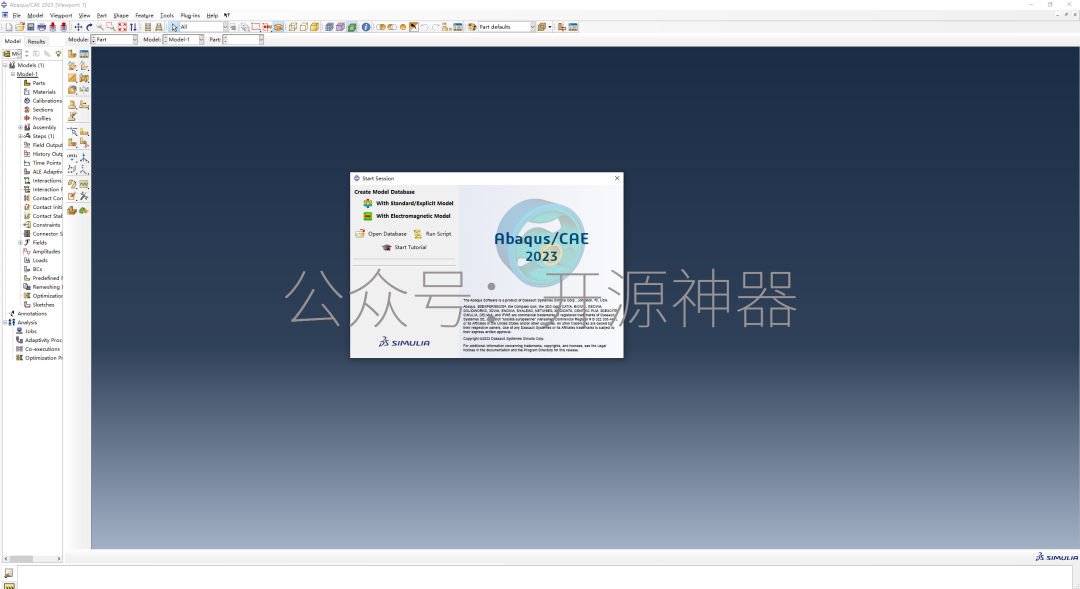Select Constraints in the model tree

[x=46, y=225]
